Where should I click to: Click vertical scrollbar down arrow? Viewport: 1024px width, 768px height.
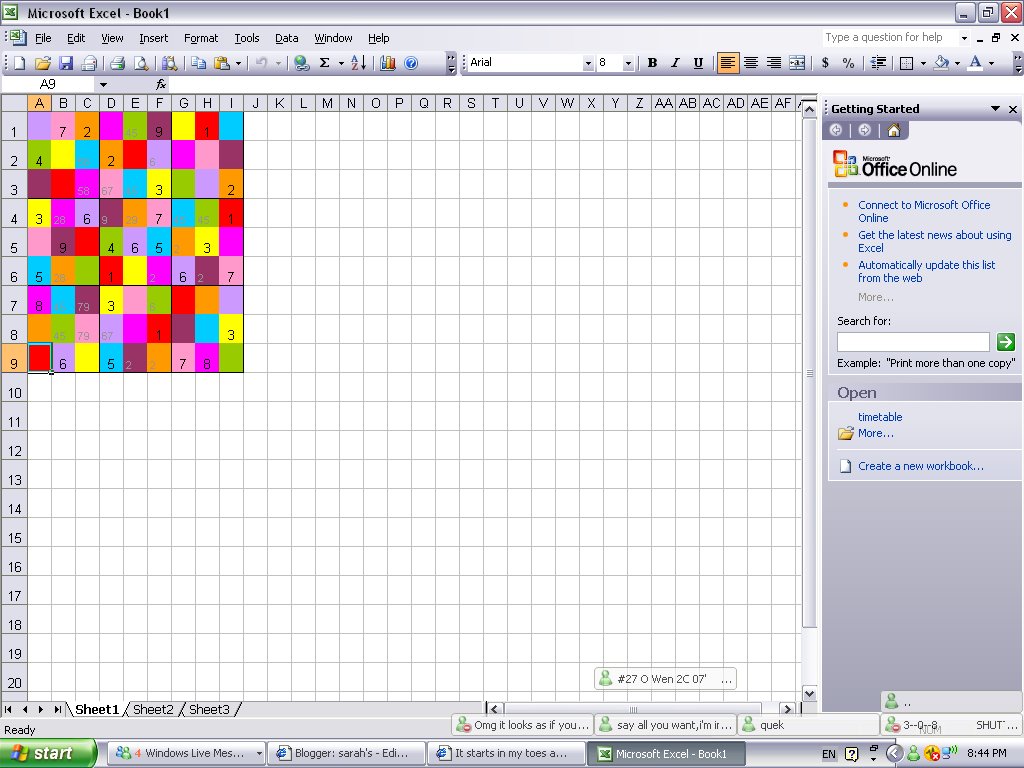tap(809, 694)
